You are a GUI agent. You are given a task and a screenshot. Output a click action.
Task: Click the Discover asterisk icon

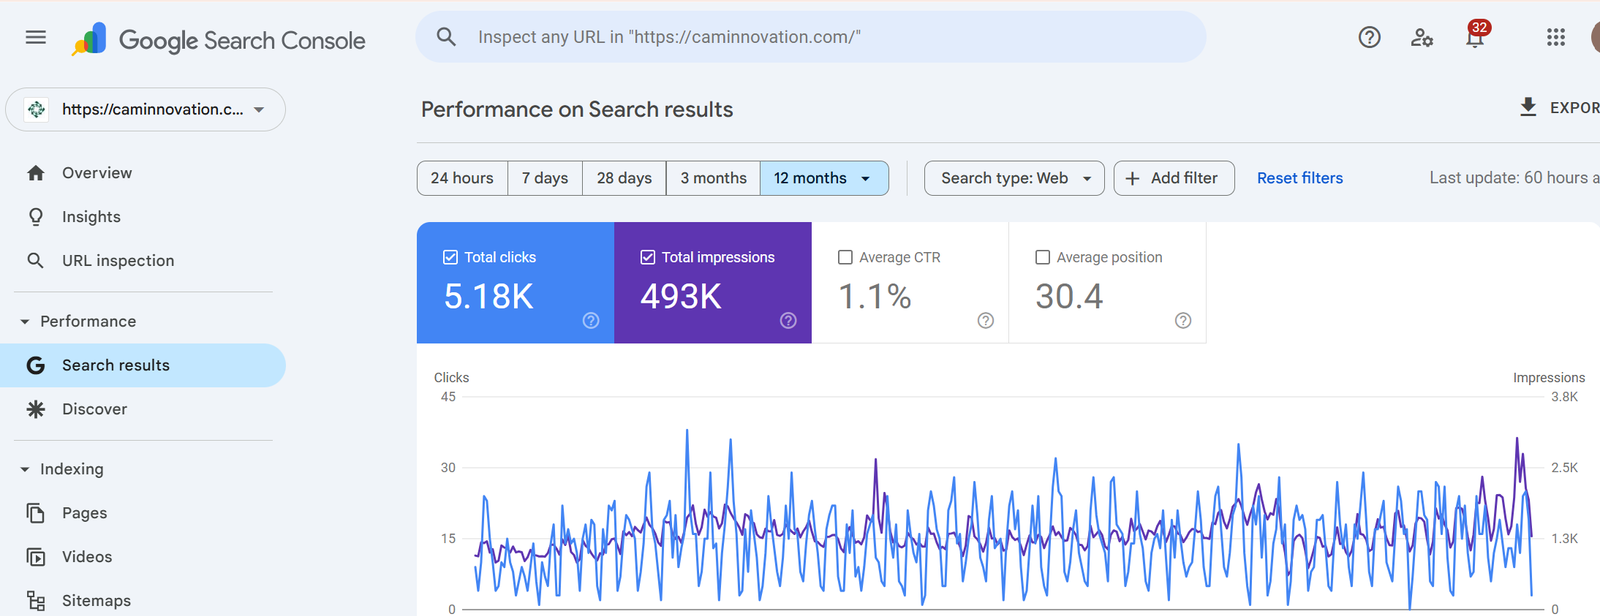click(36, 409)
